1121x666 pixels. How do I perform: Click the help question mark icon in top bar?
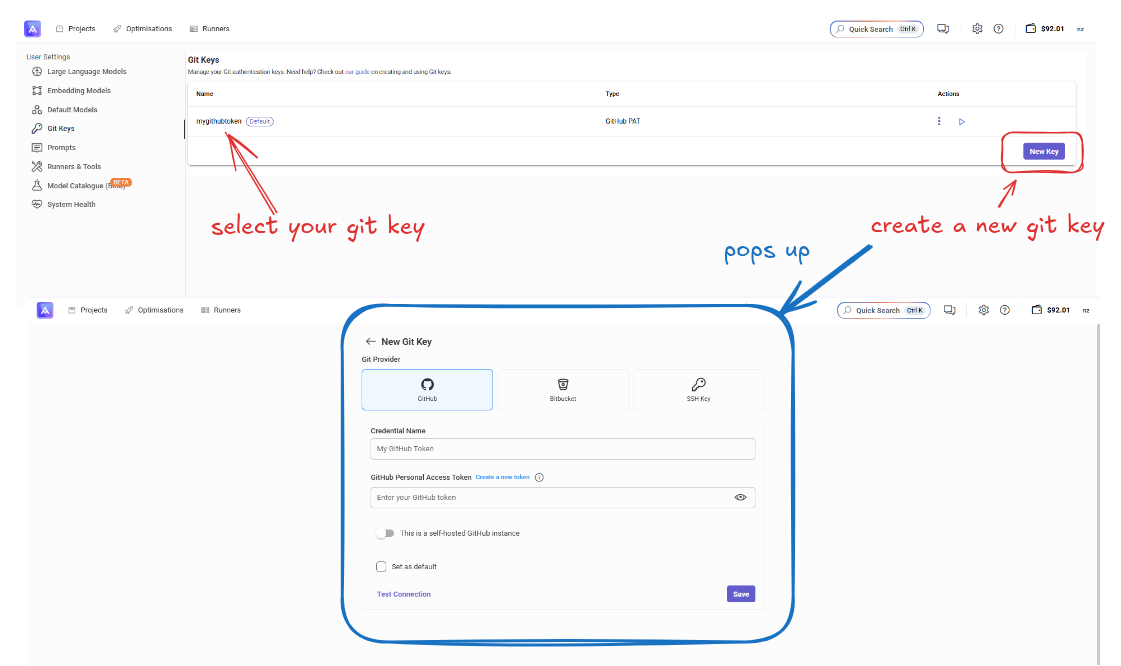coord(998,29)
